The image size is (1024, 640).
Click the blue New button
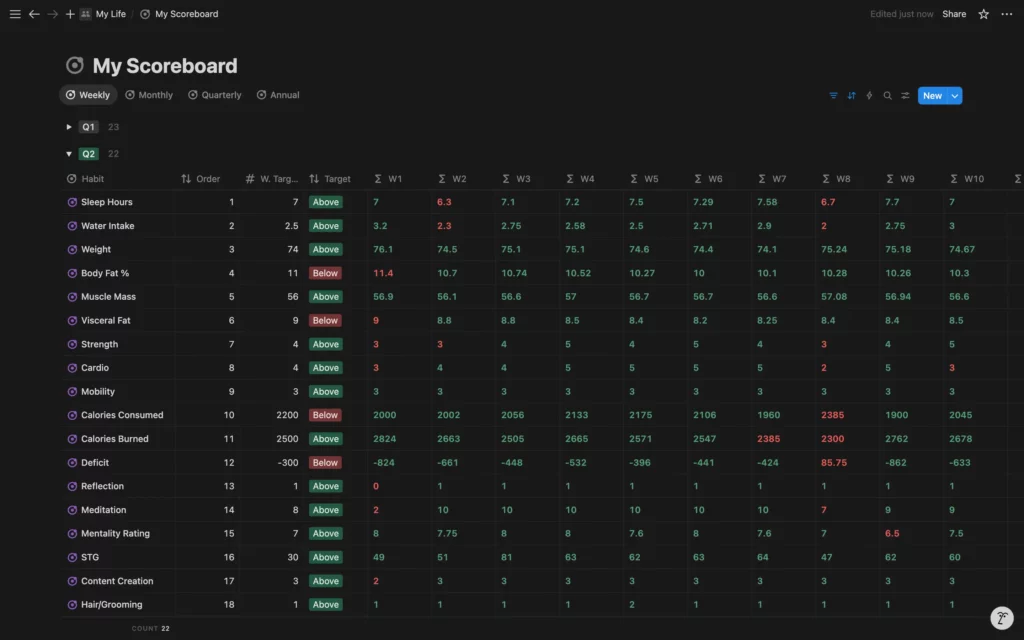pos(932,96)
